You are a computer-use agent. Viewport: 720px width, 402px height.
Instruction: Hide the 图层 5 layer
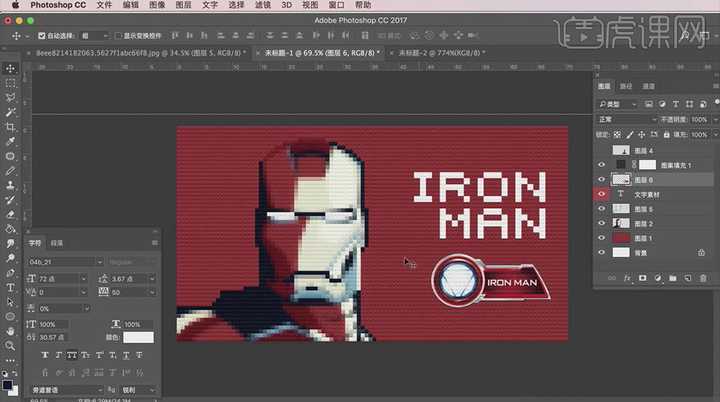[602, 209]
